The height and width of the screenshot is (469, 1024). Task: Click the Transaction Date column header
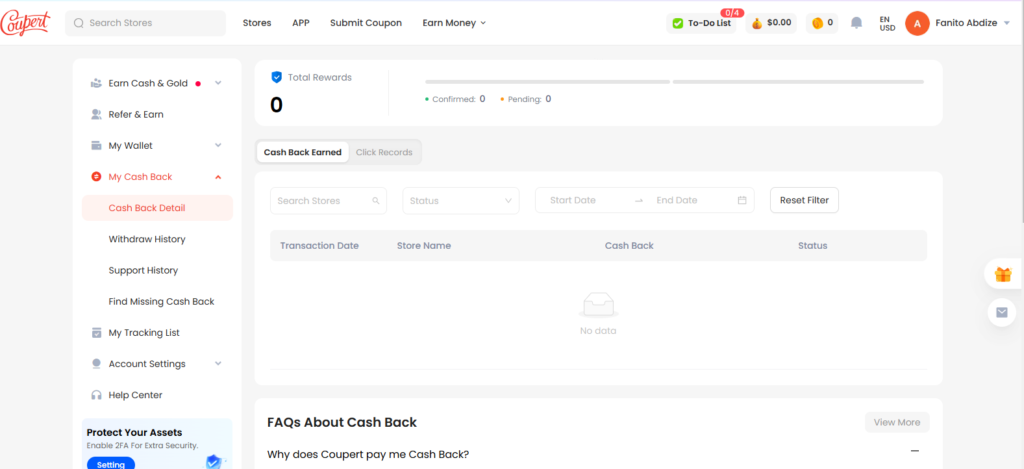319,246
